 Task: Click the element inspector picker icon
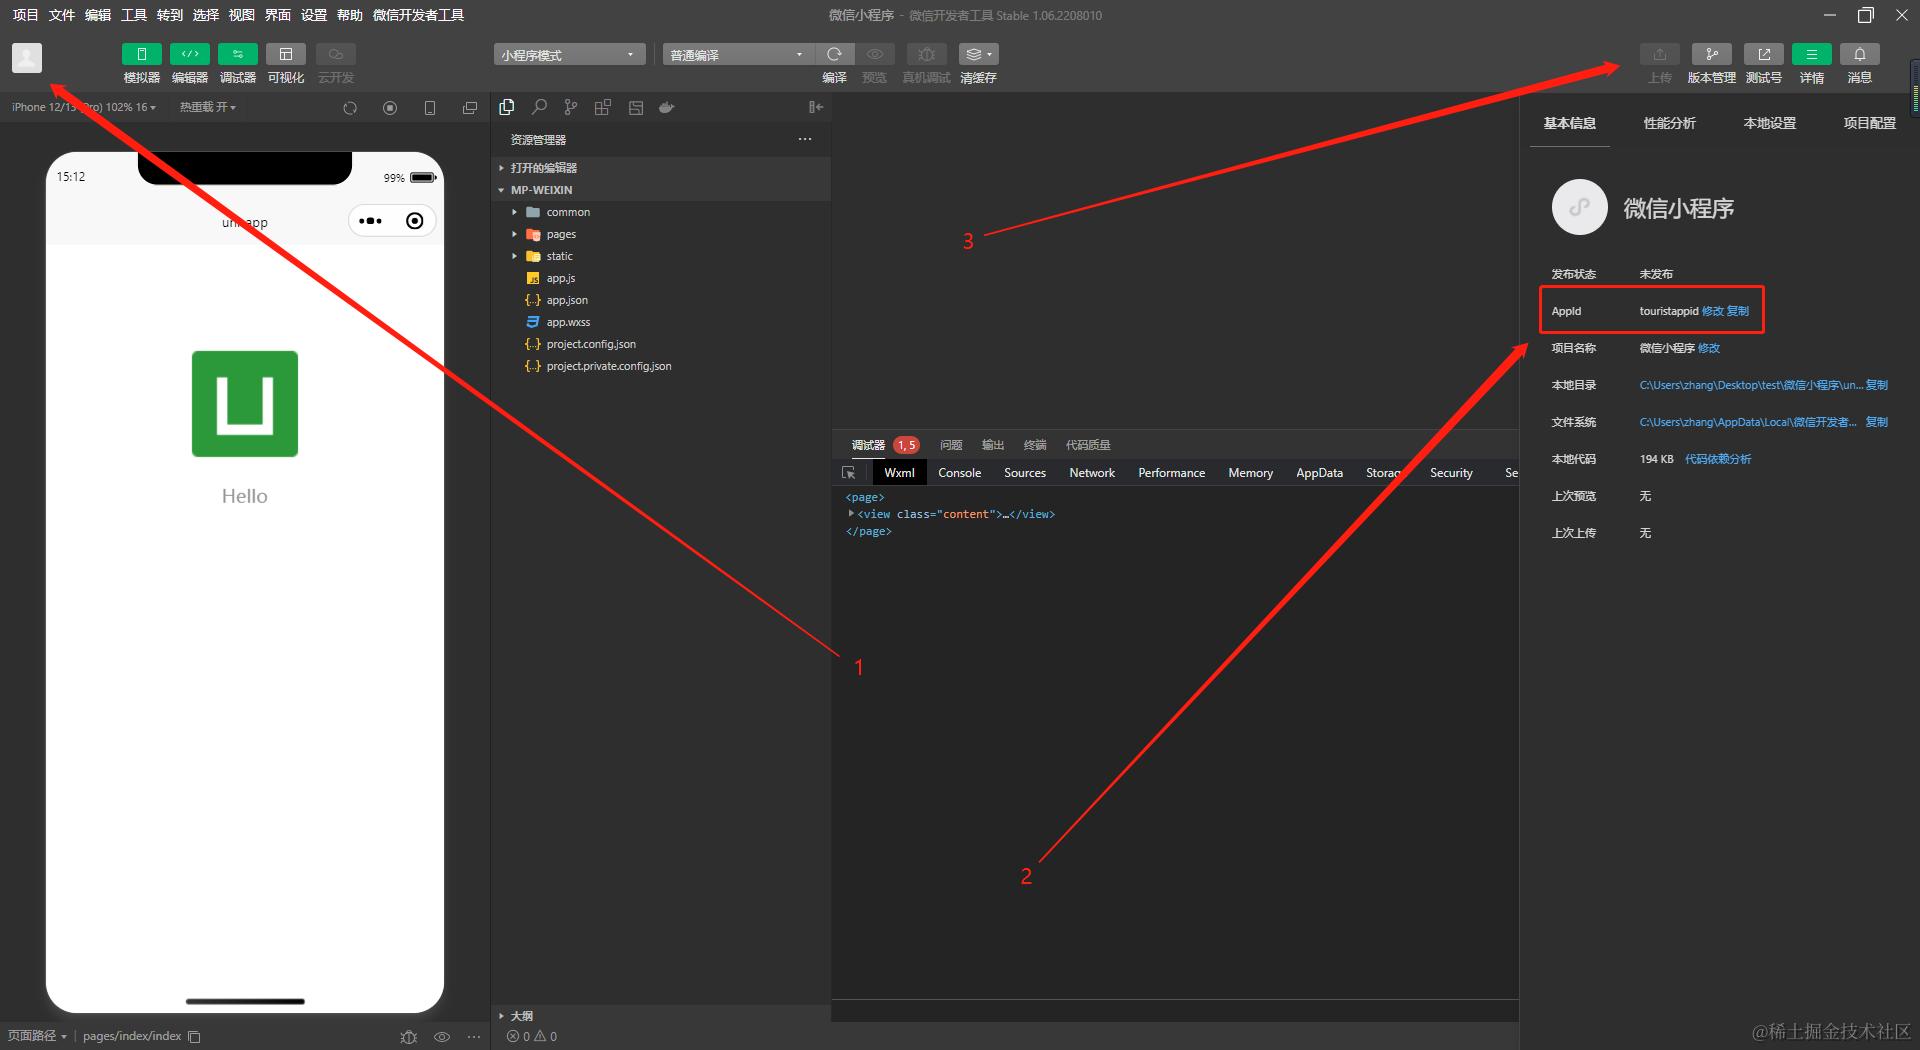click(849, 473)
